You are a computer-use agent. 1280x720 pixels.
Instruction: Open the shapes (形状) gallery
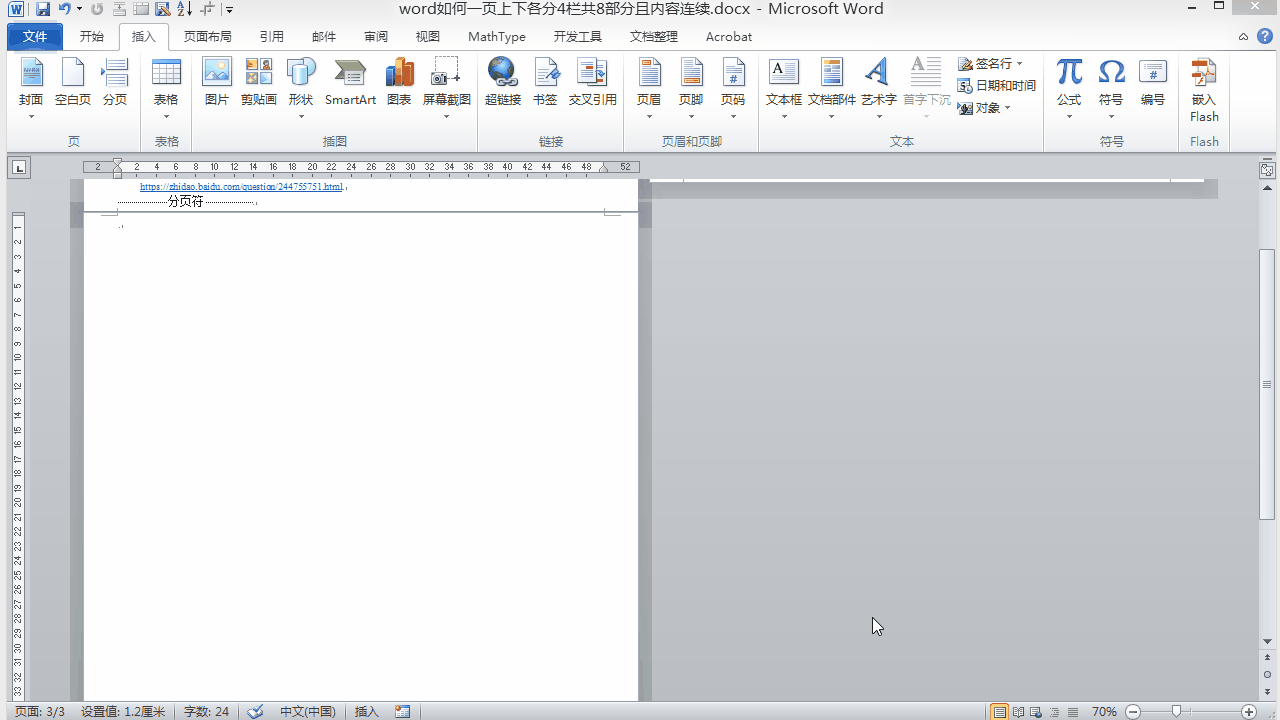click(x=301, y=89)
